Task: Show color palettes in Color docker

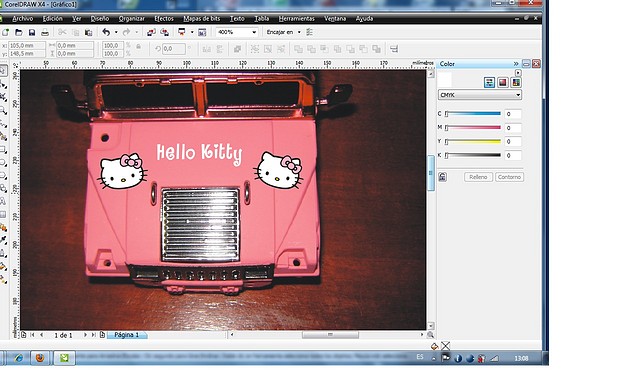Action: click(x=516, y=82)
